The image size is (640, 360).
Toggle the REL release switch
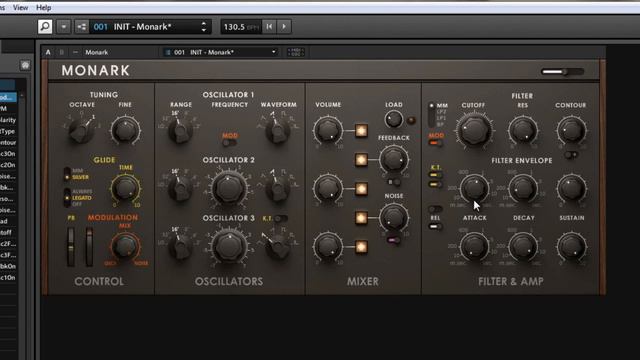click(436, 227)
